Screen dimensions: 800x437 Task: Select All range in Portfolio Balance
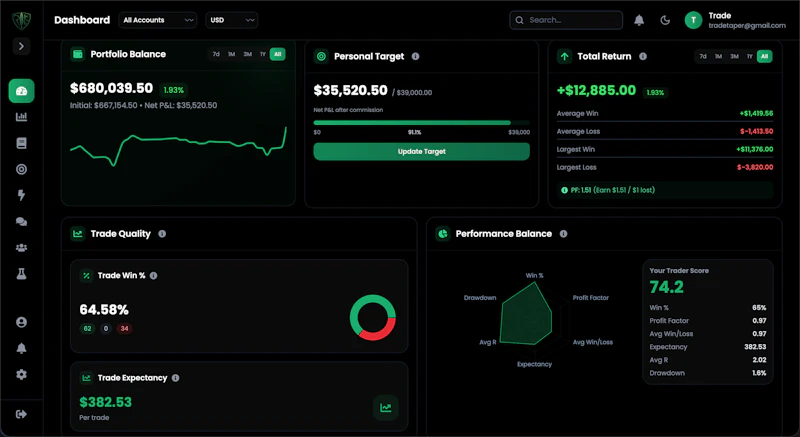point(278,54)
